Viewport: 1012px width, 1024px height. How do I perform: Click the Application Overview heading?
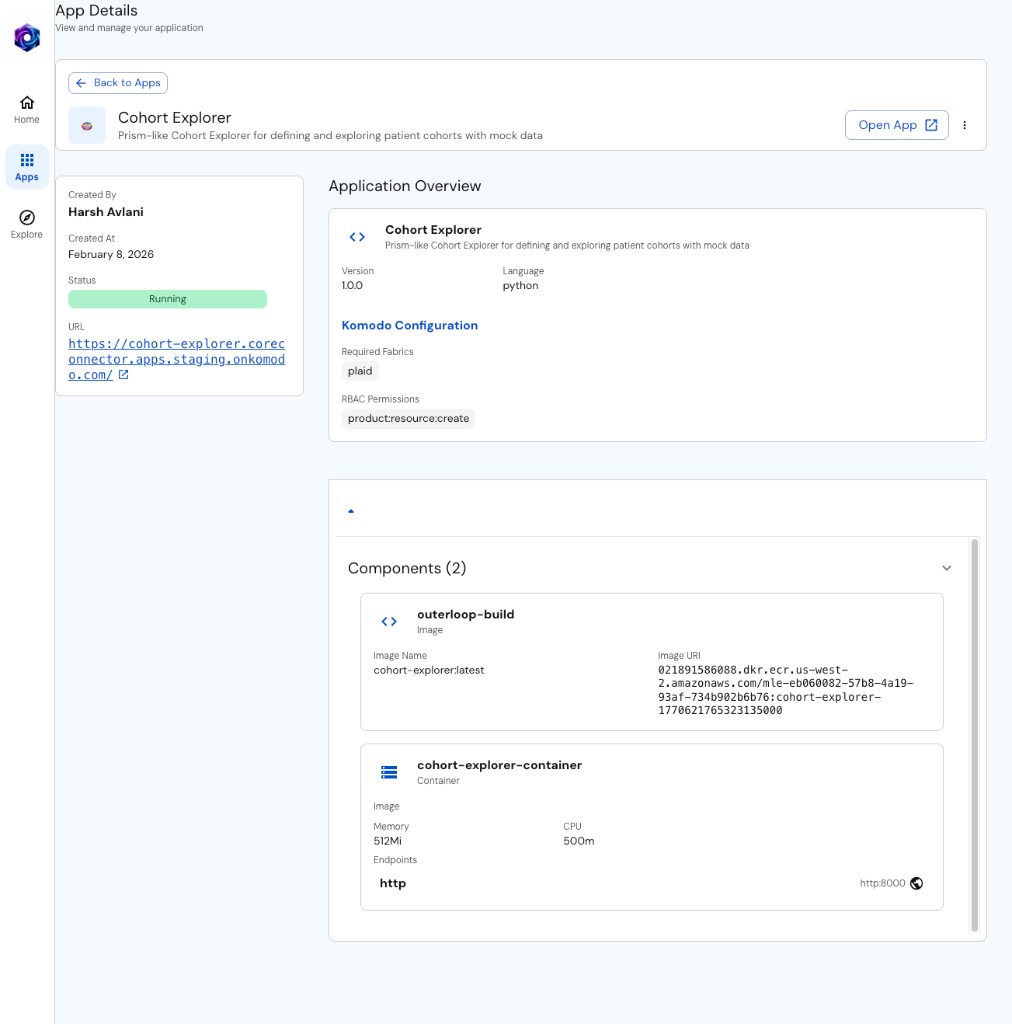(405, 186)
